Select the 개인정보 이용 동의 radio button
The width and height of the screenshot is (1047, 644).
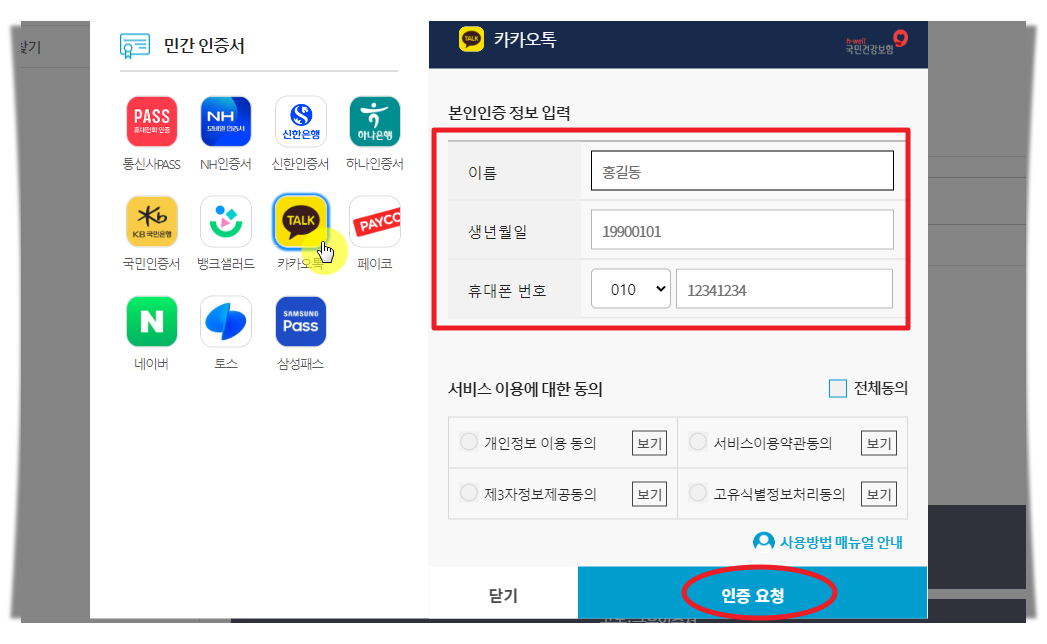[469, 442]
